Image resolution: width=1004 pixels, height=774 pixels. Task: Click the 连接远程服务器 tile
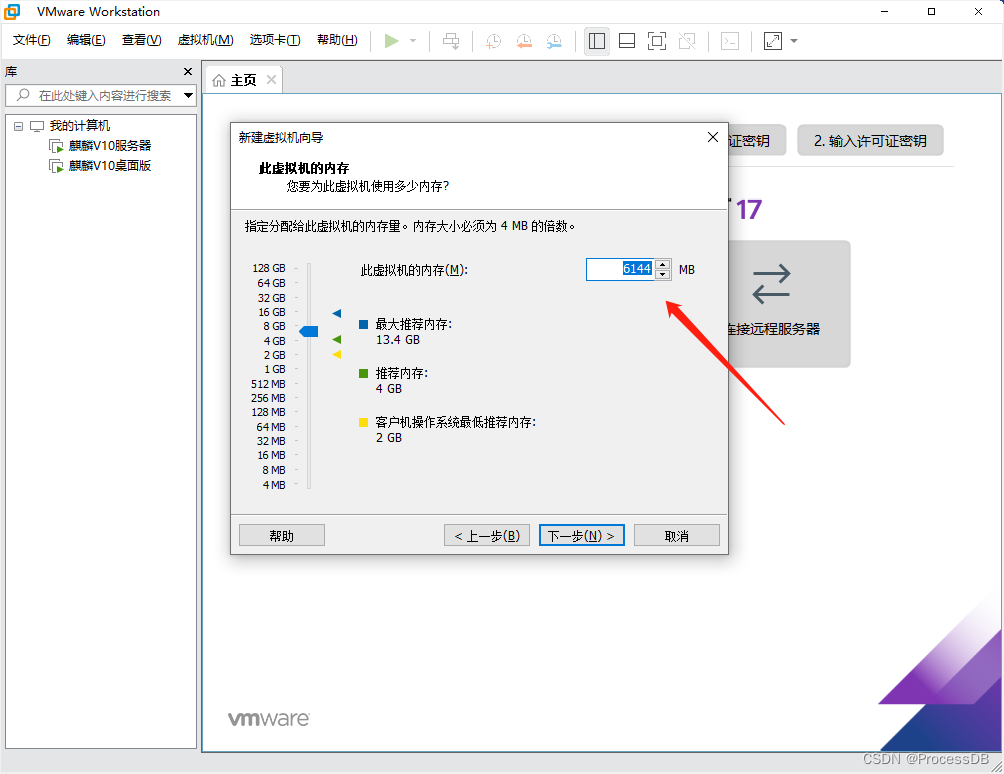[x=789, y=303]
